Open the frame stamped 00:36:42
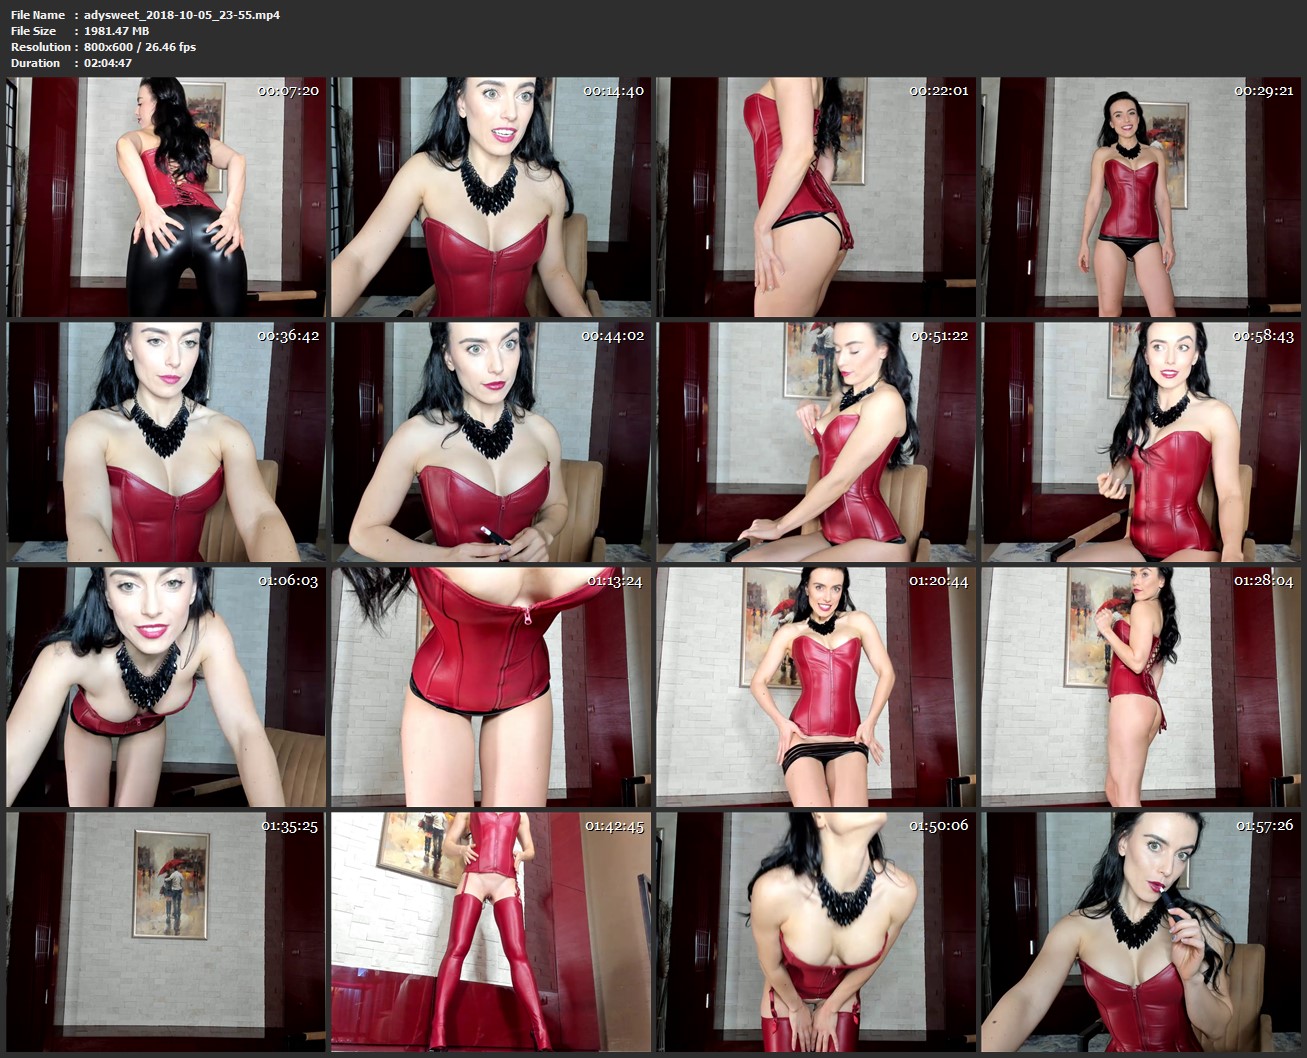Screen dimensions: 1307x1058 pyautogui.click(x=166, y=442)
